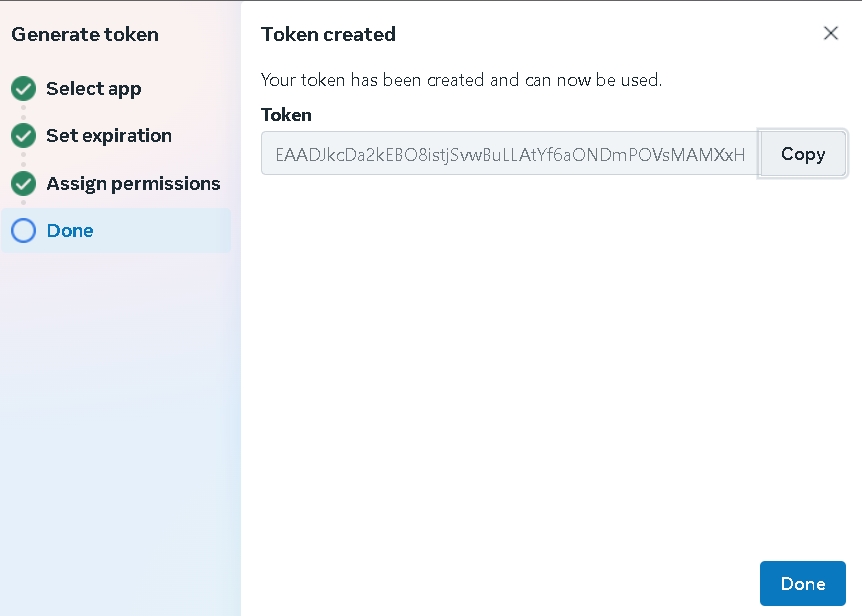Select the Done step label in sidebar
862x616 pixels.
(x=70, y=231)
